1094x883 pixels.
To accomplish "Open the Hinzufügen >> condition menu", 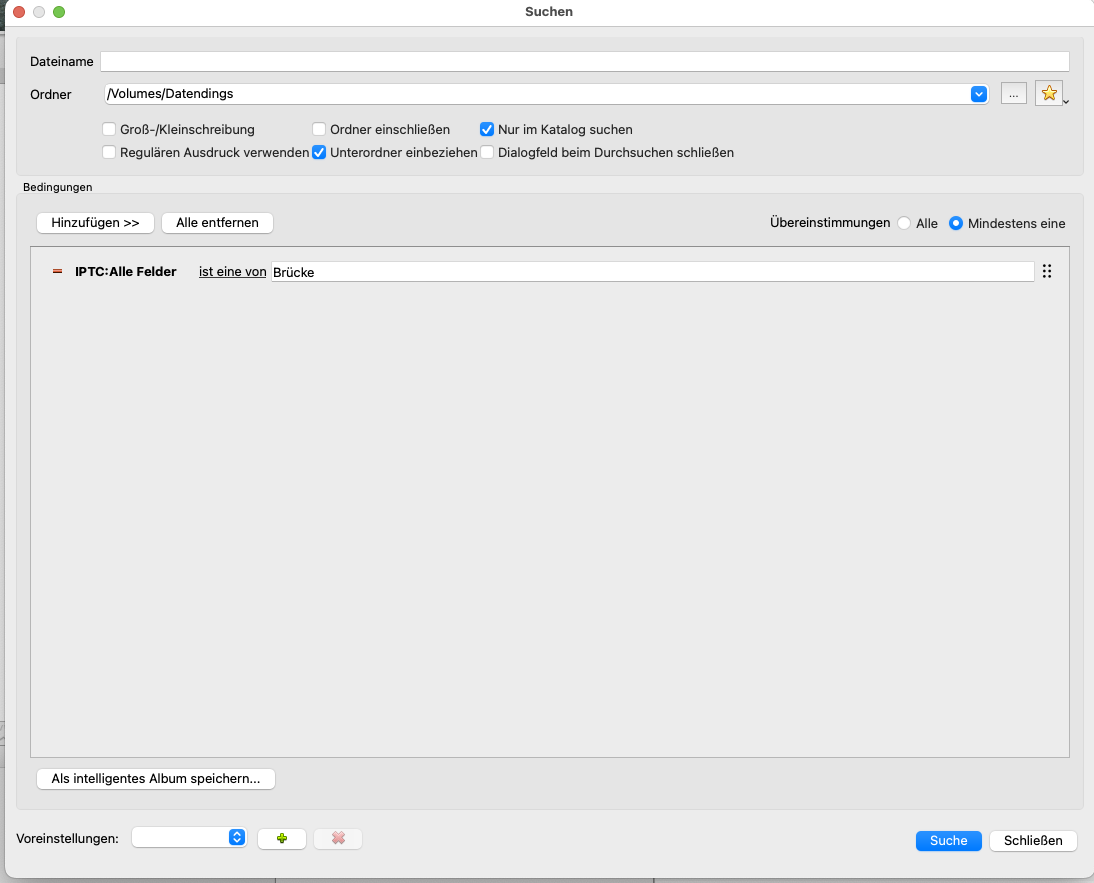I will (96, 223).
